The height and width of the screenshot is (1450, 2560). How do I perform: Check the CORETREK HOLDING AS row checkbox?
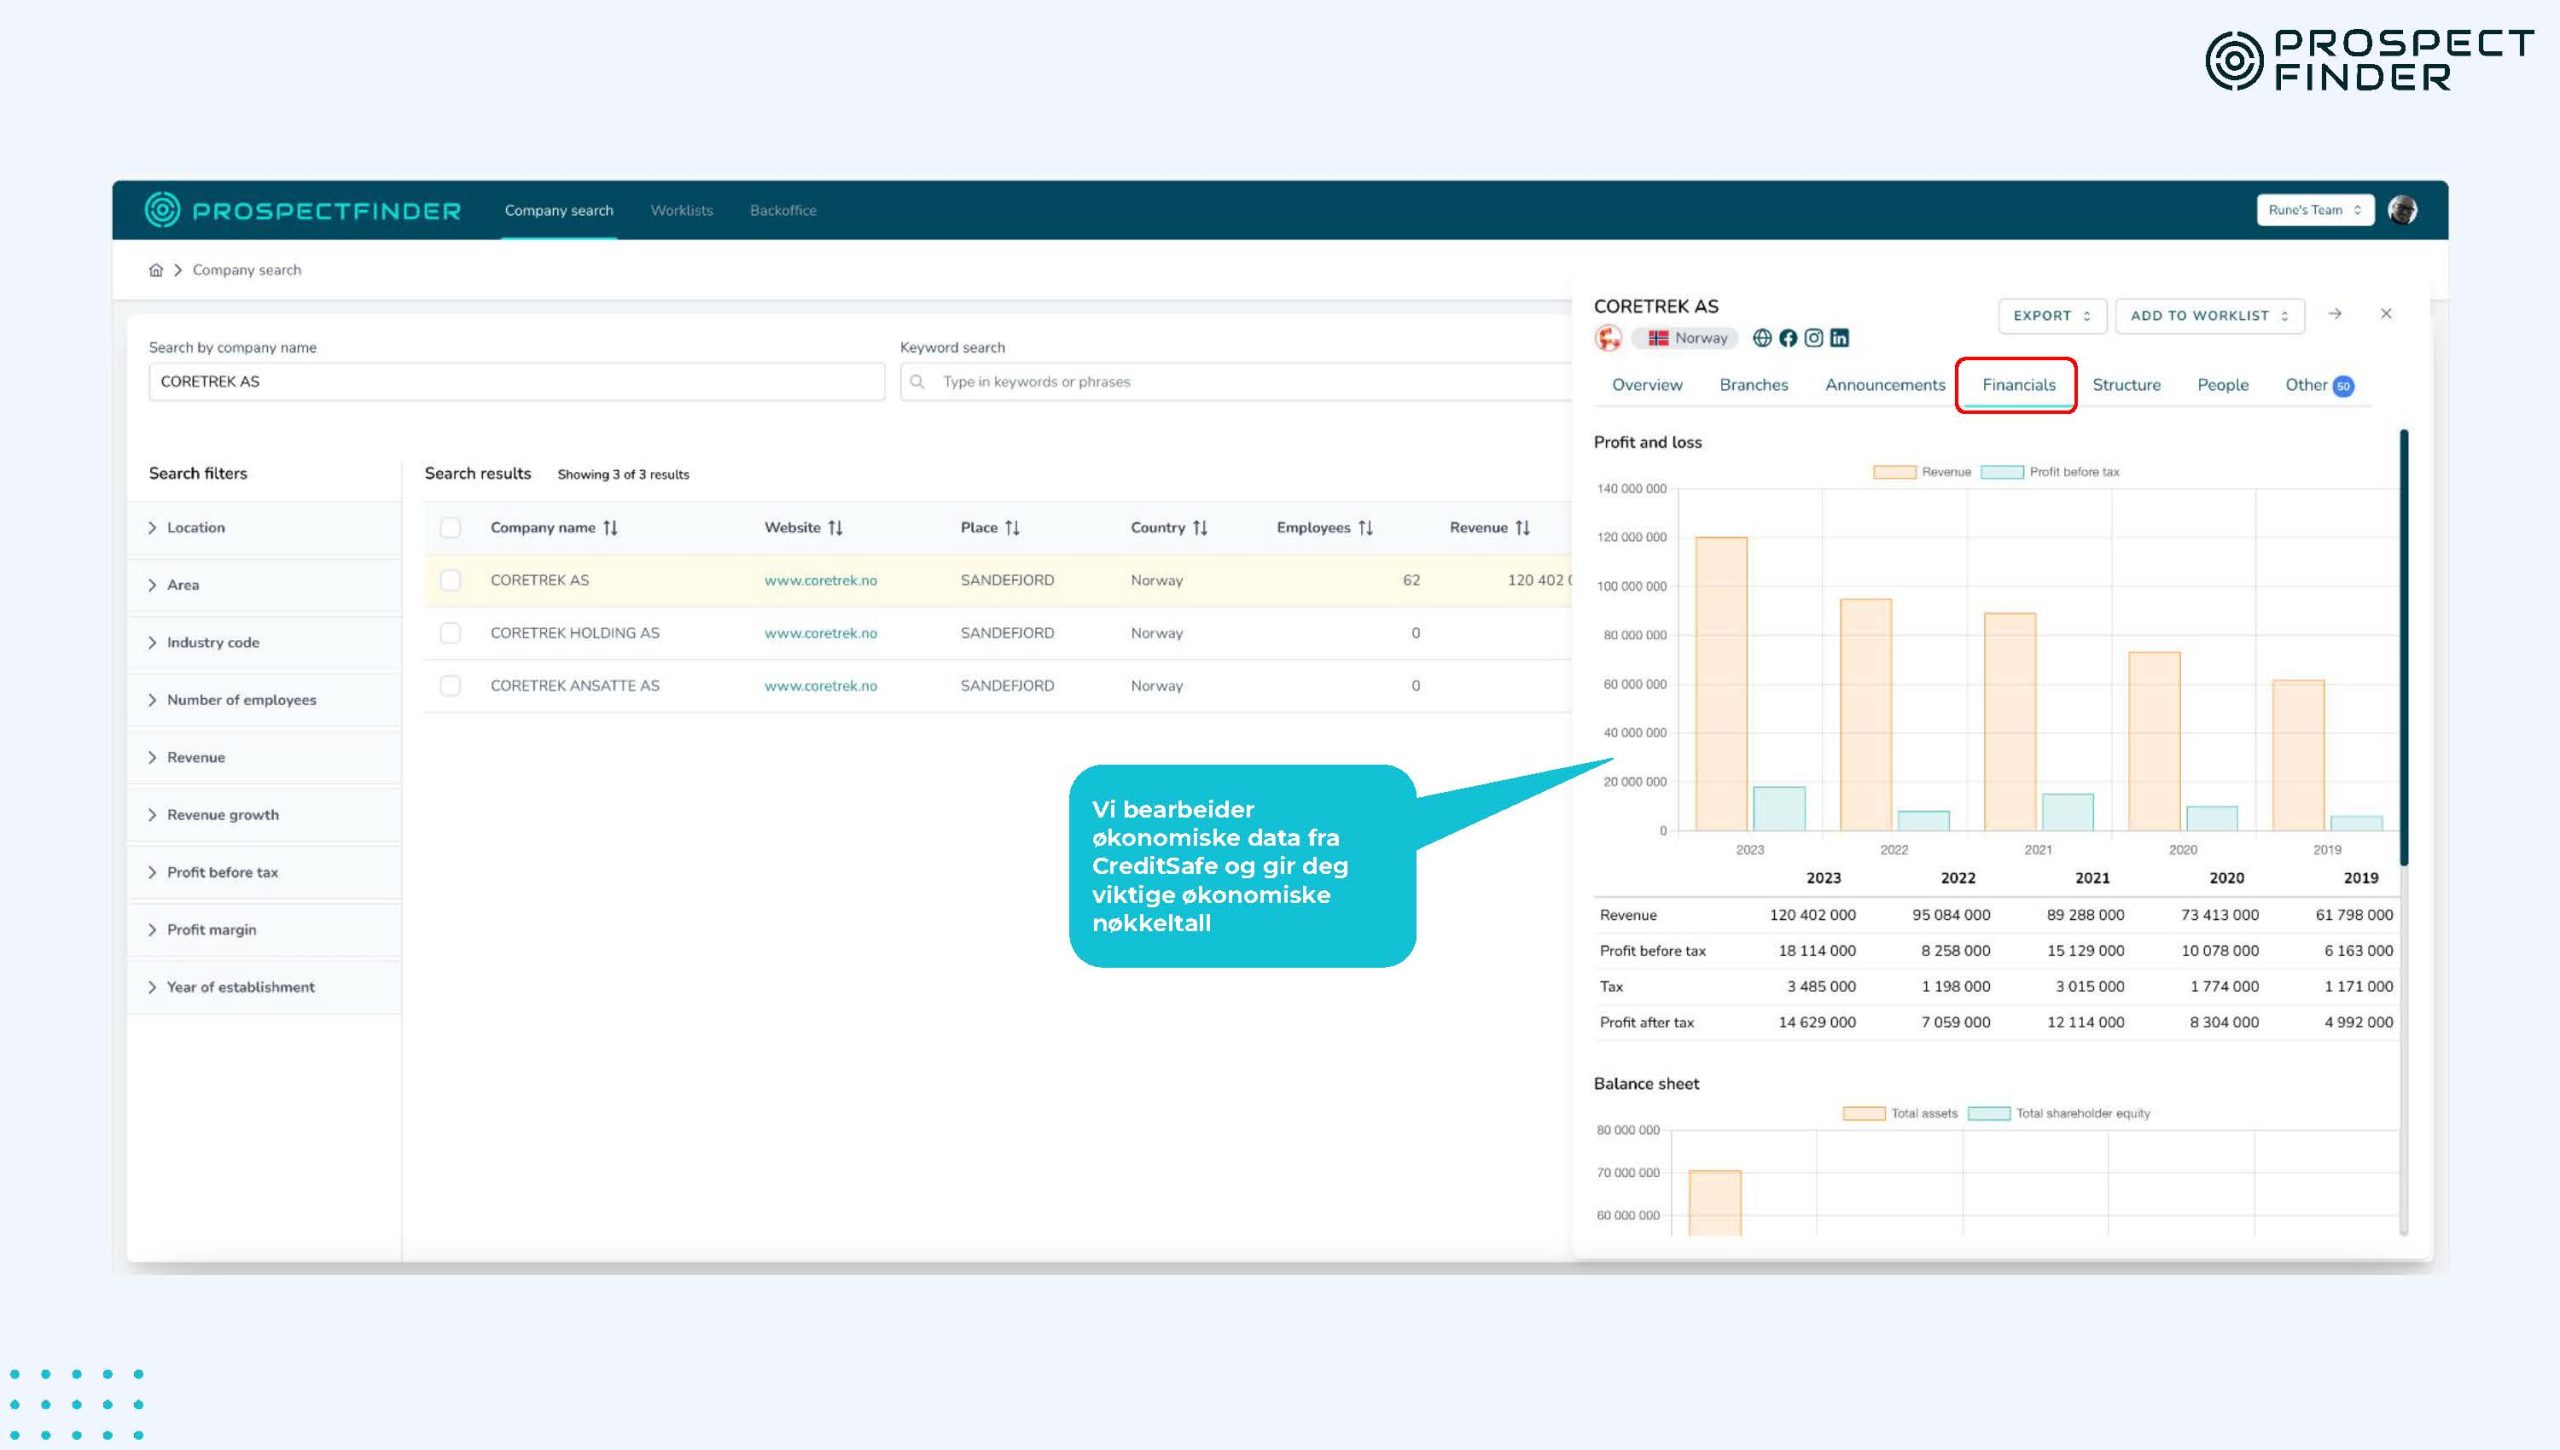click(450, 633)
